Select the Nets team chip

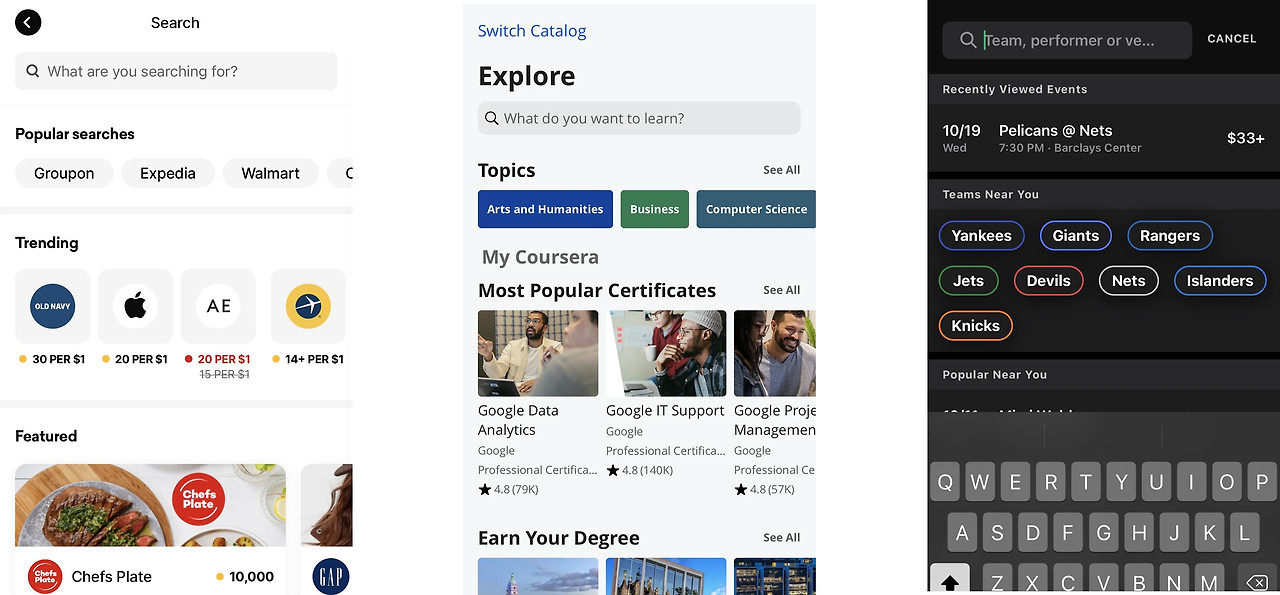(x=1128, y=281)
